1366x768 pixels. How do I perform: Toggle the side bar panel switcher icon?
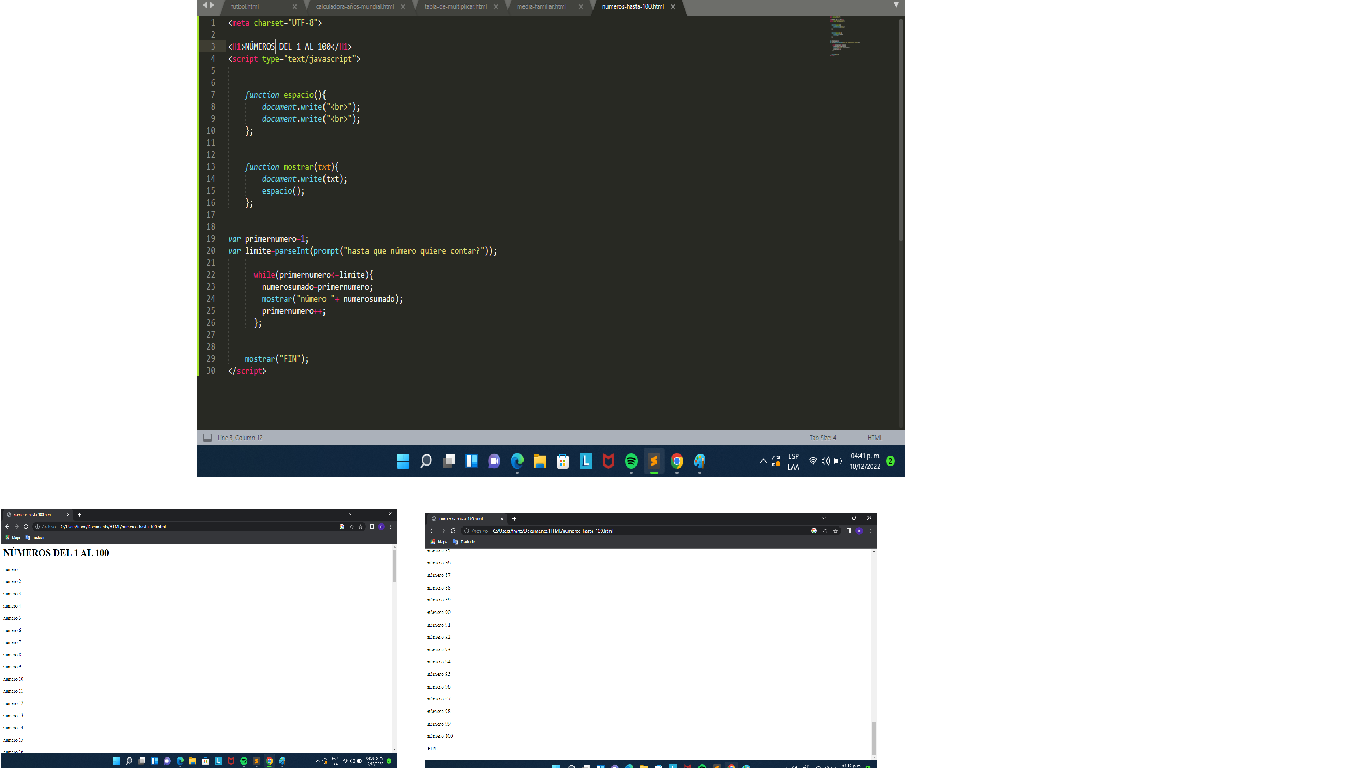[x=207, y=437]
